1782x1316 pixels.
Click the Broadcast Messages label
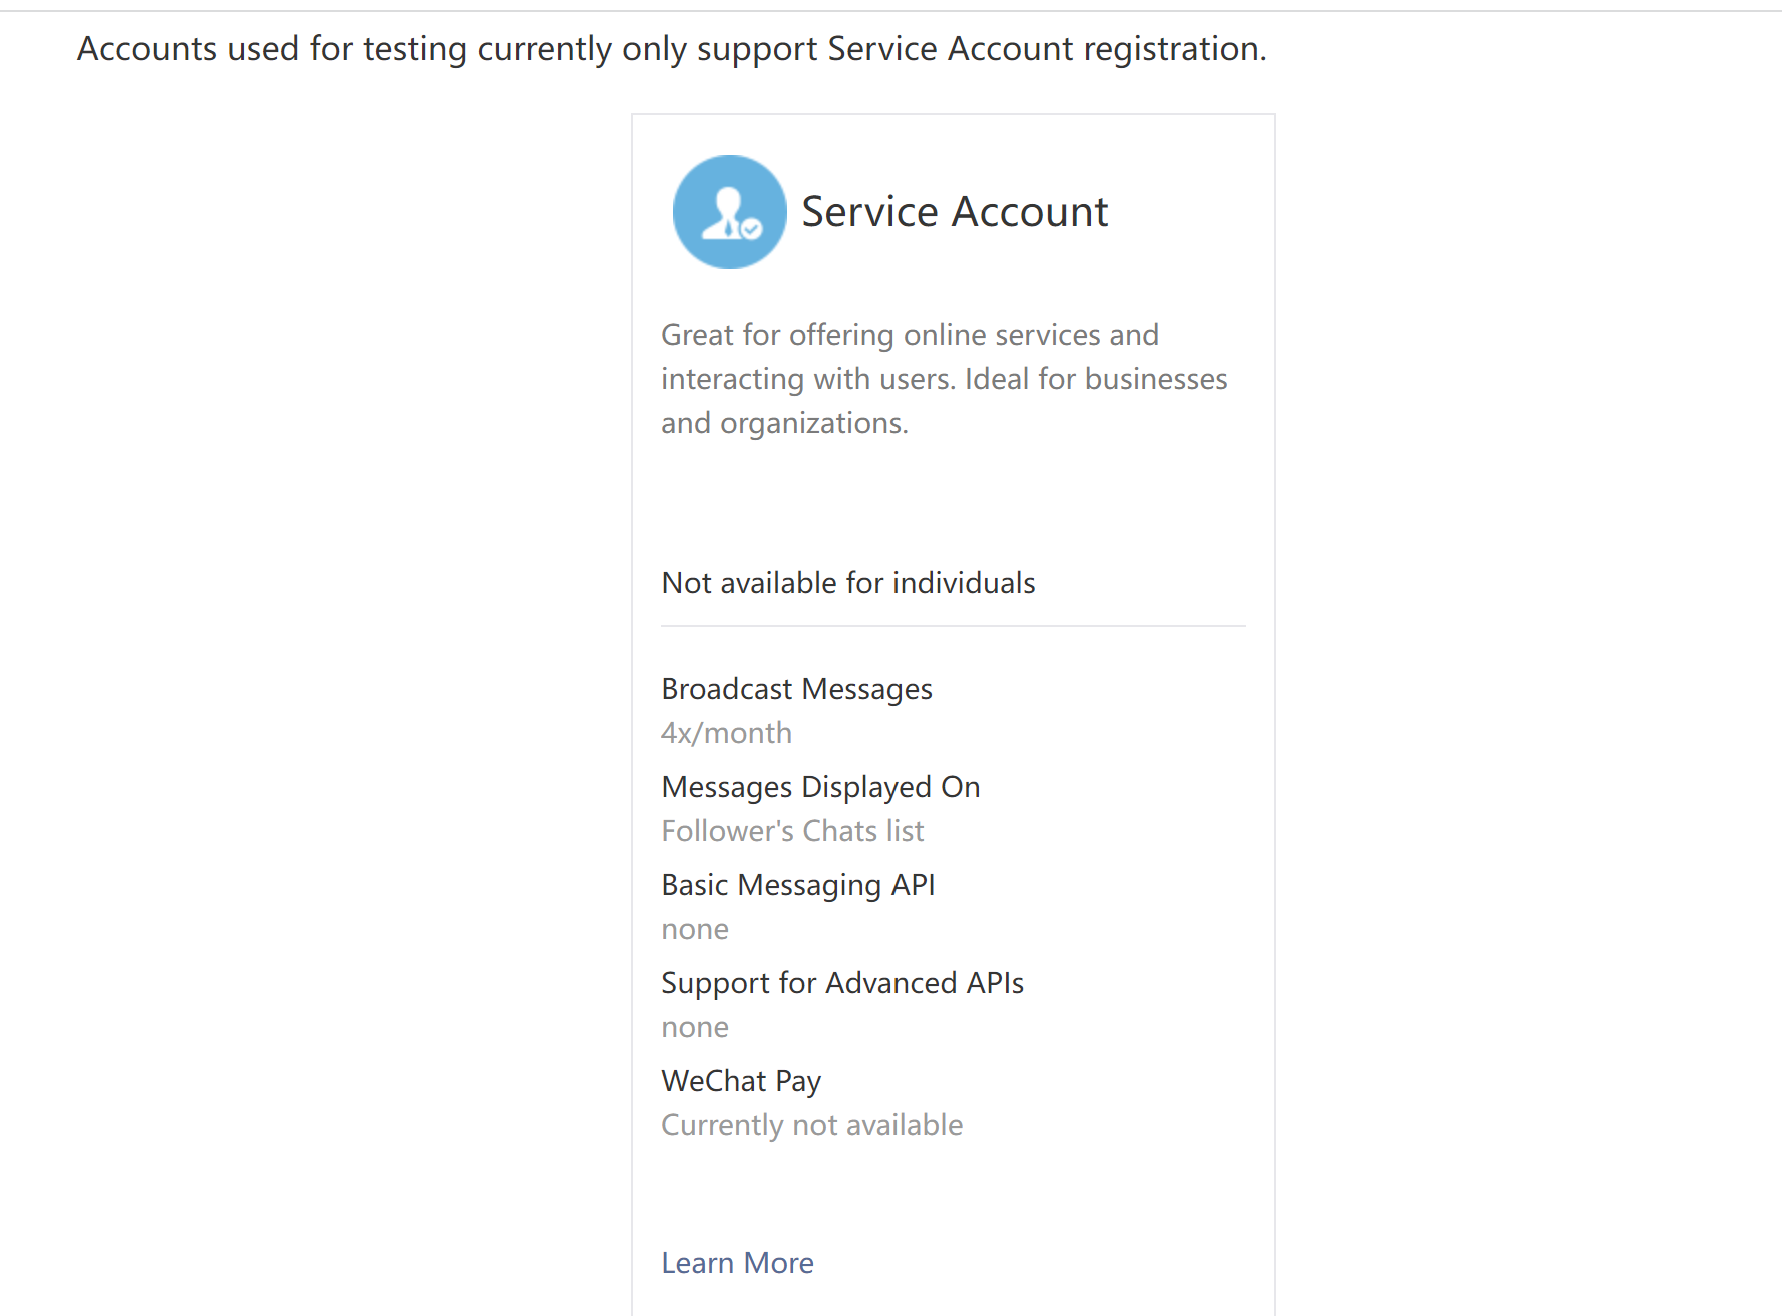(797, 689)
